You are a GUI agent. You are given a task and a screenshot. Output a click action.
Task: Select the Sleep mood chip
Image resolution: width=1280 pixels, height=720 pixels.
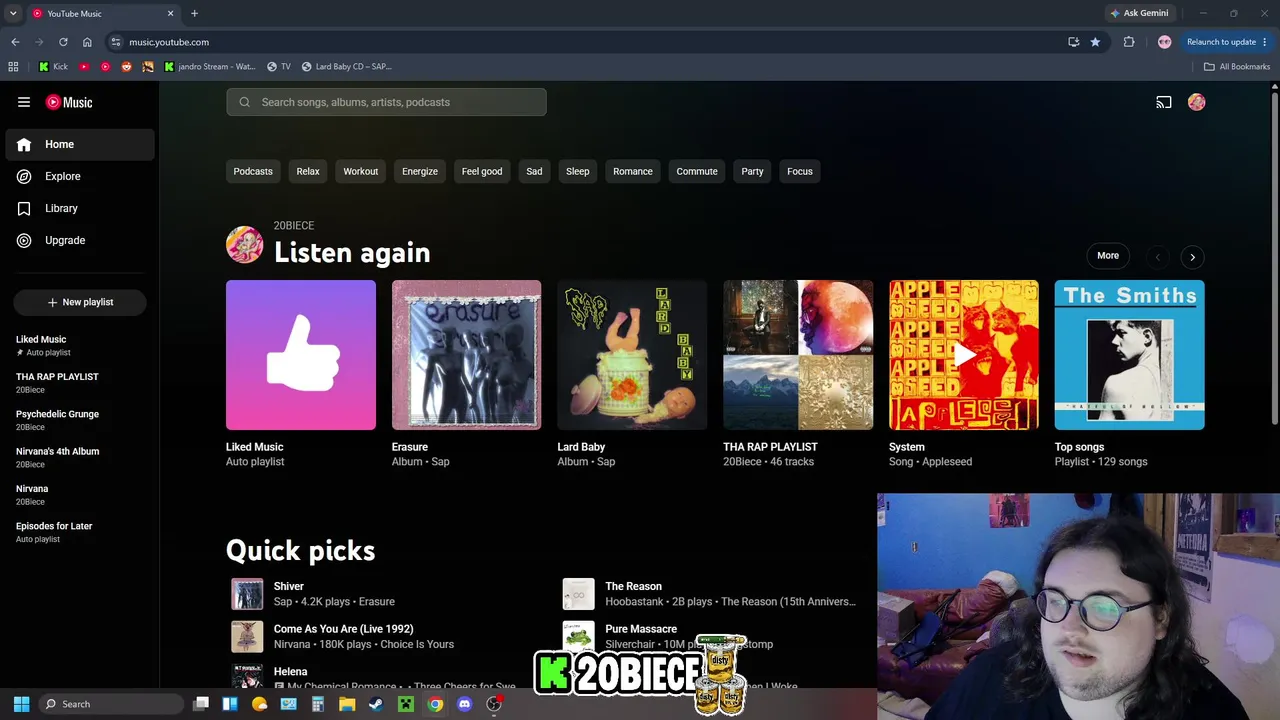pos(578,171)
